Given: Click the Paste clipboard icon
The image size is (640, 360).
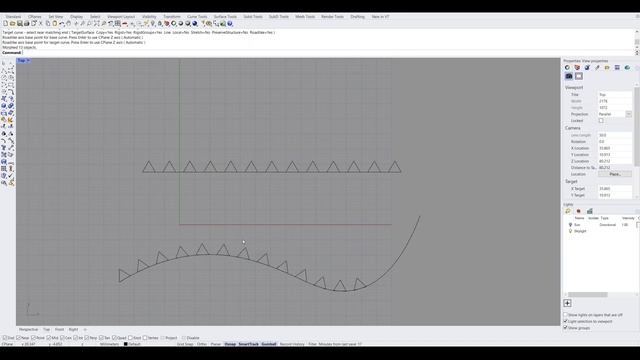Looking at the screenshot, I should tap(55, 24).
